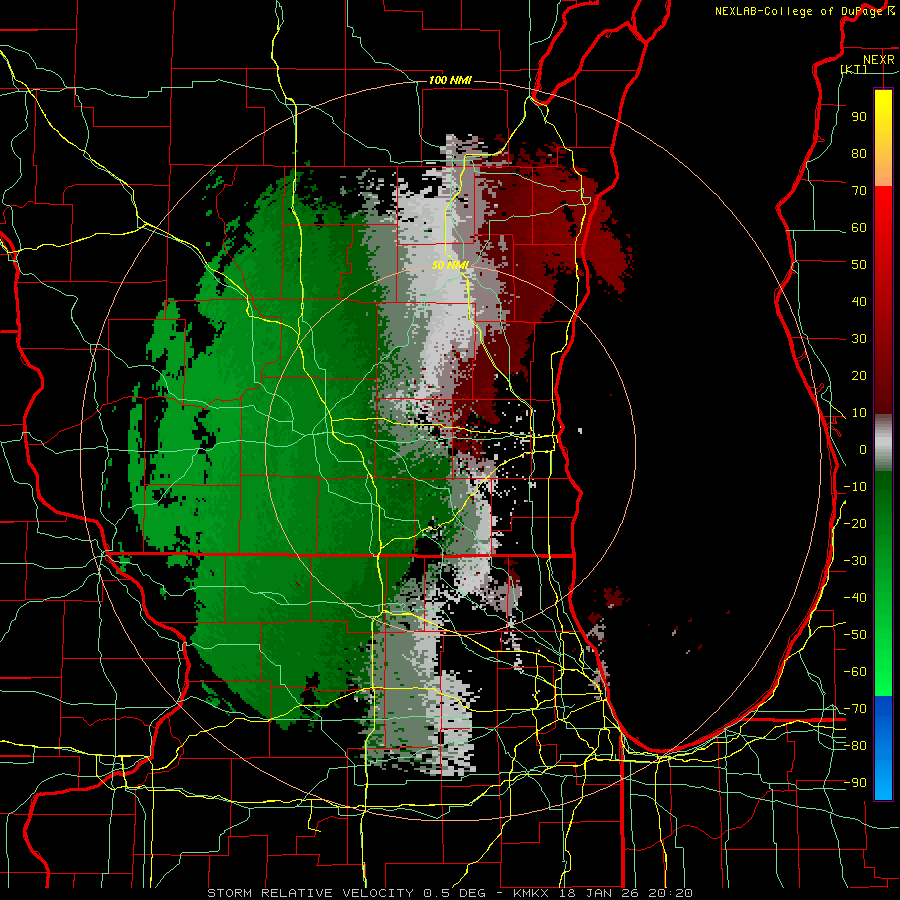Pick the gray zero-velocity segment of the color bar
The image size is (900, 900).
(x=883, y=443)
